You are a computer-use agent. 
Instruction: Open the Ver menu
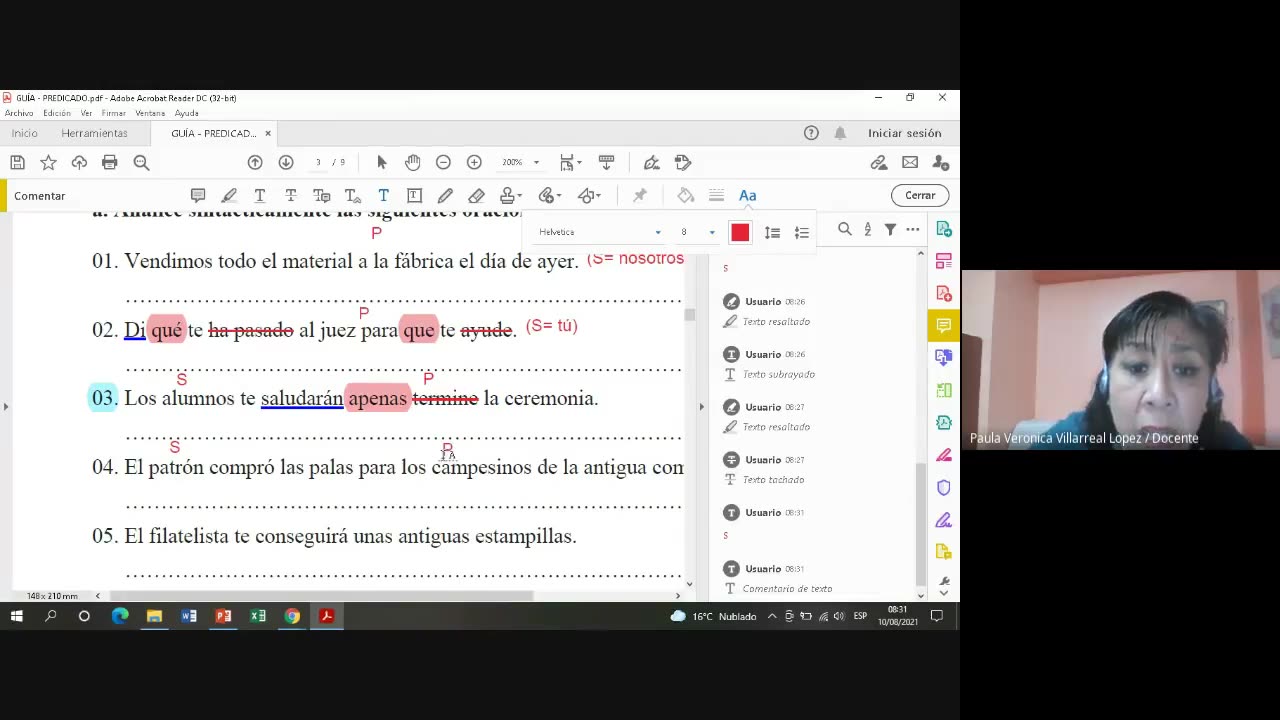[x=86, y=113]
